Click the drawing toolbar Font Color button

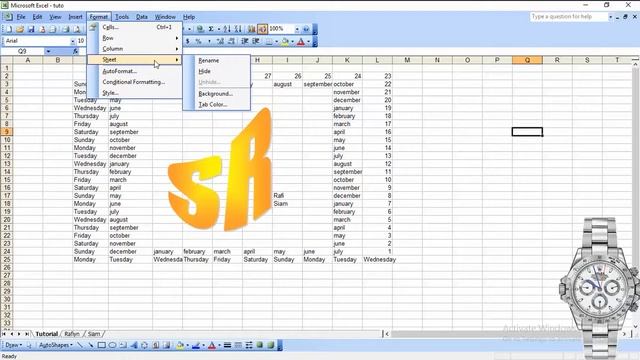211,345
